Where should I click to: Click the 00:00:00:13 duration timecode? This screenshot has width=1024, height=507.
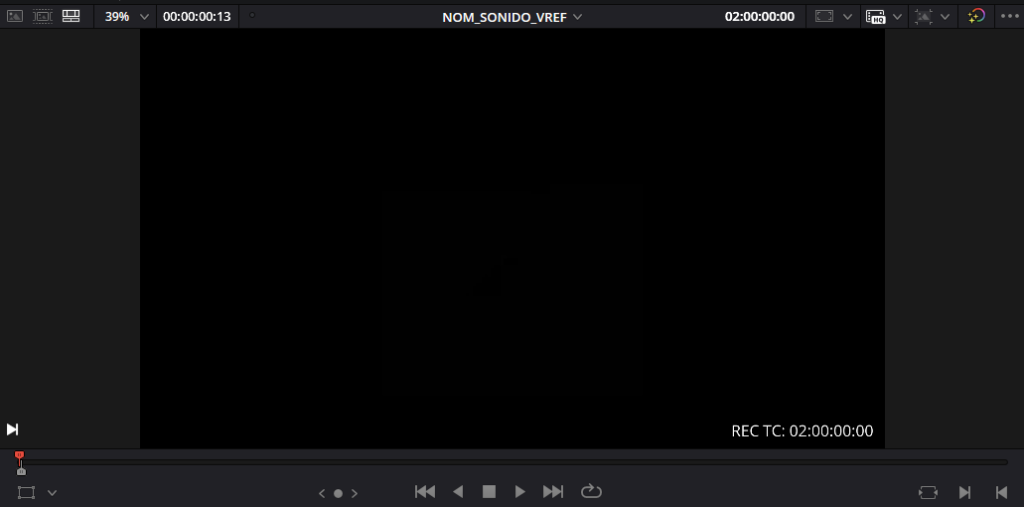(x=197, y=16)
